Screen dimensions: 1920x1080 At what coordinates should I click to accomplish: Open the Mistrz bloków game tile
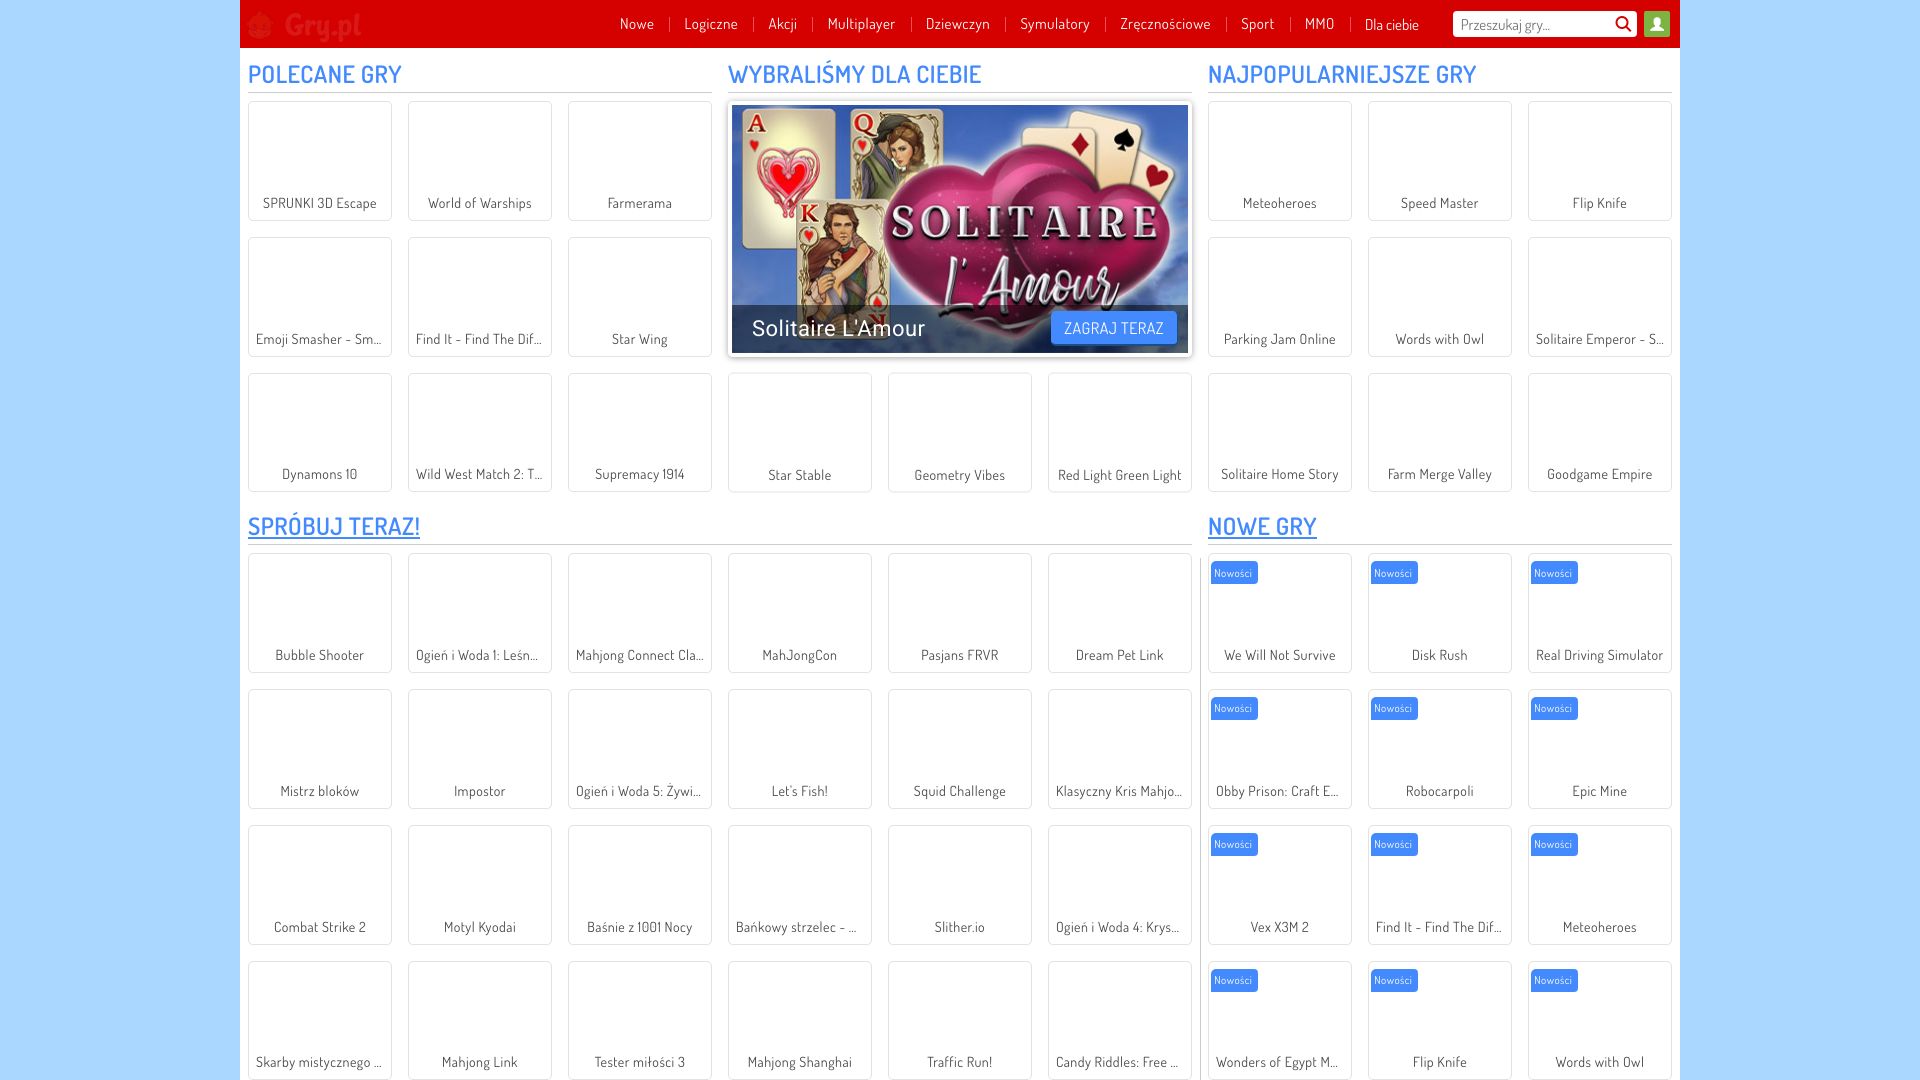(320, 749)
